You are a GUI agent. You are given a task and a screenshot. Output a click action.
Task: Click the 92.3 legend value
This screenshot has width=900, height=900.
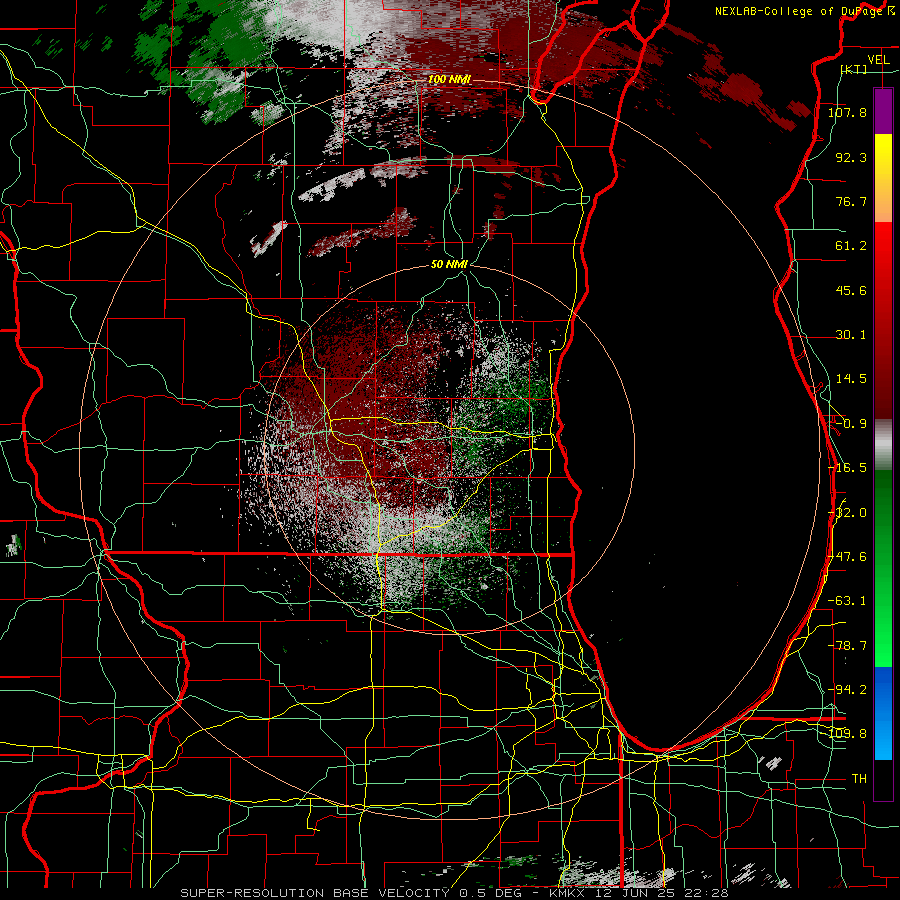tap(851, 157)
